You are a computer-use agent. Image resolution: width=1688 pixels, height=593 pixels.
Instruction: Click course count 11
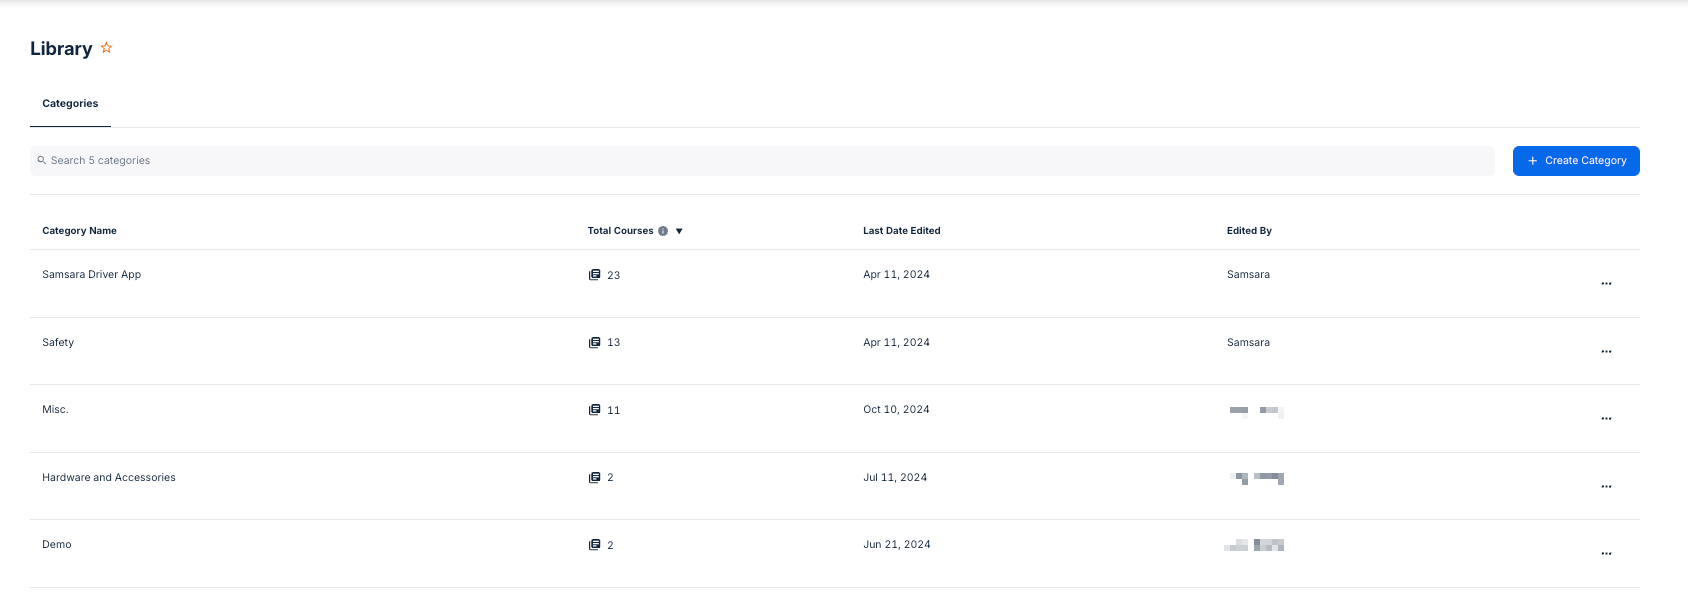pos(614,410)
